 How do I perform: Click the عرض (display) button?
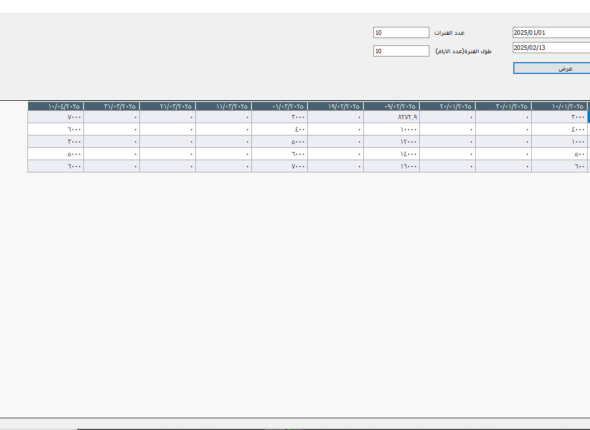tap(552, 68)
